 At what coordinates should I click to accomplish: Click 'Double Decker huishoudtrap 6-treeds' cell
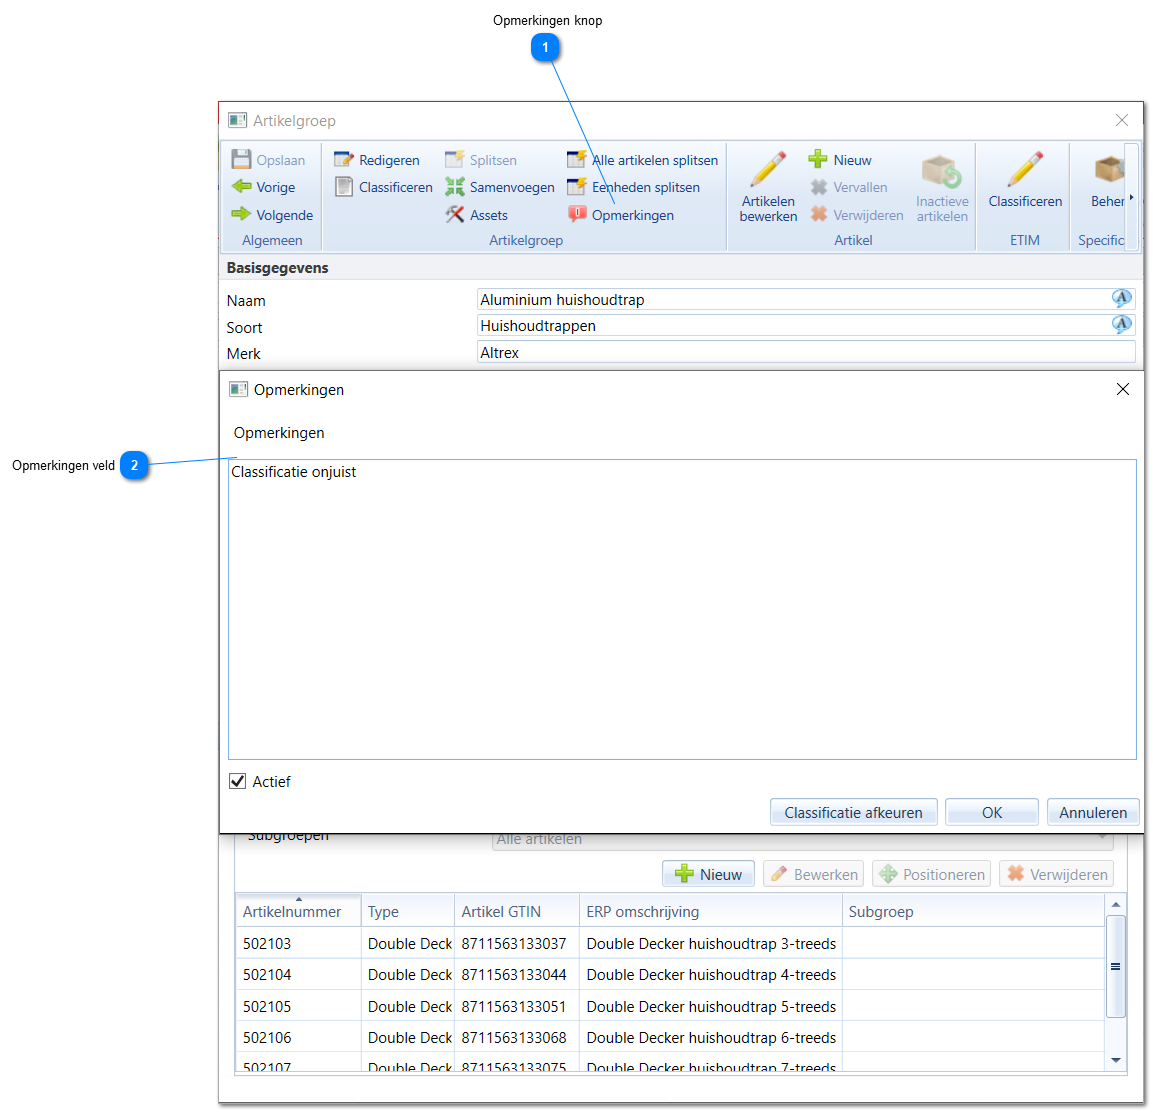coord(711,1037)
